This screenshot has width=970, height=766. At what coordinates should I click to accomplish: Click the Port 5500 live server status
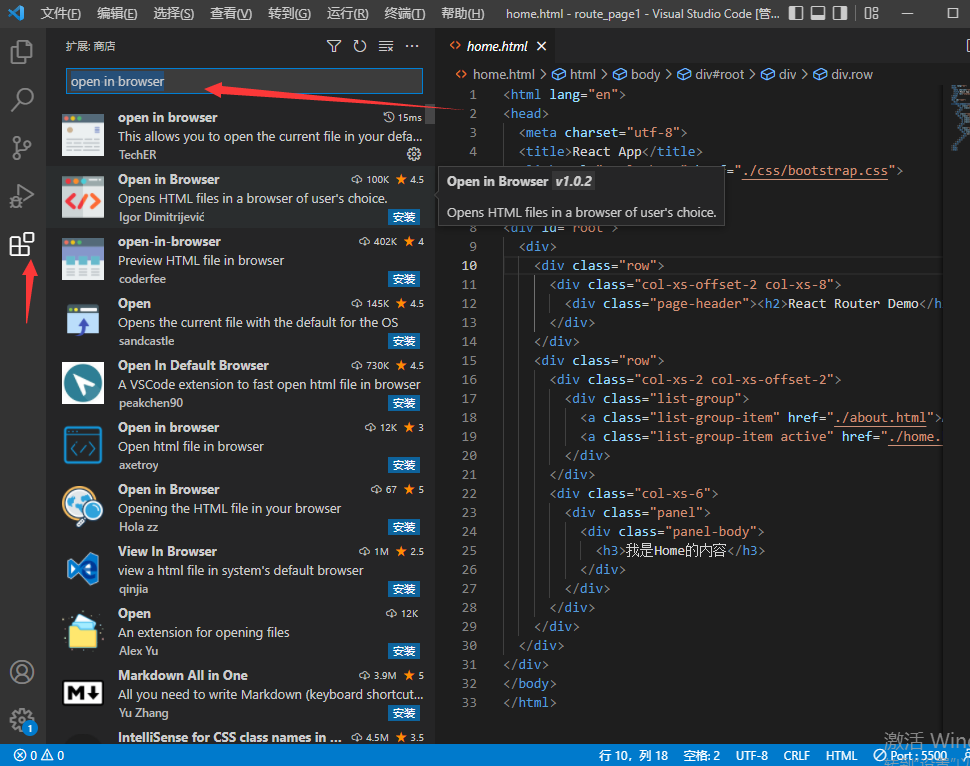coord(911,755)
